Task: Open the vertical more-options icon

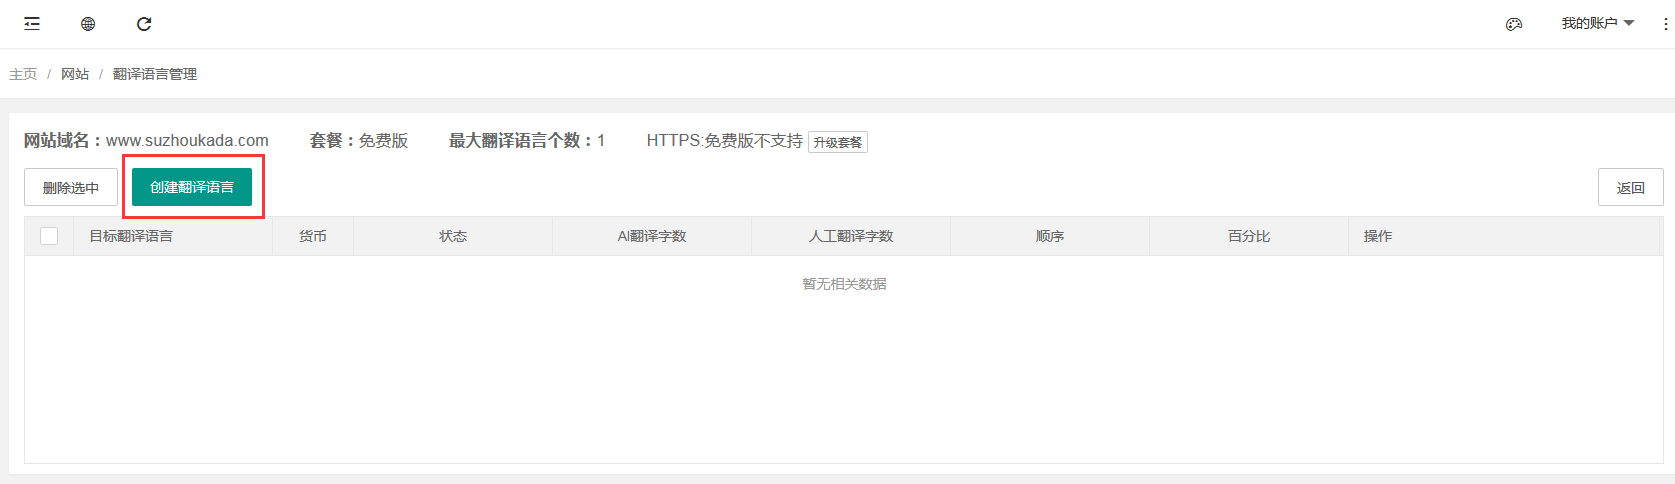Action: coord(1665,24)
